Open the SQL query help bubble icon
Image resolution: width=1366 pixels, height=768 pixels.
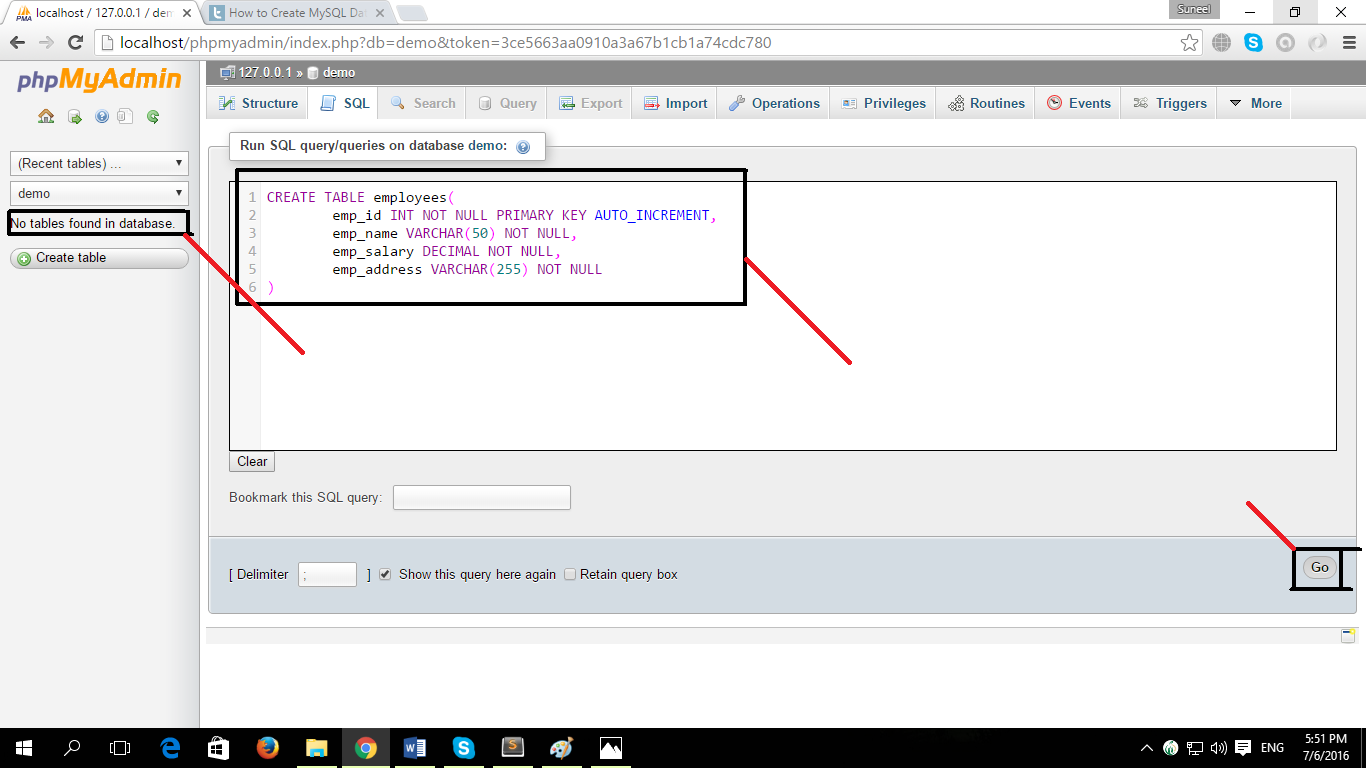[x=522, y=146]
